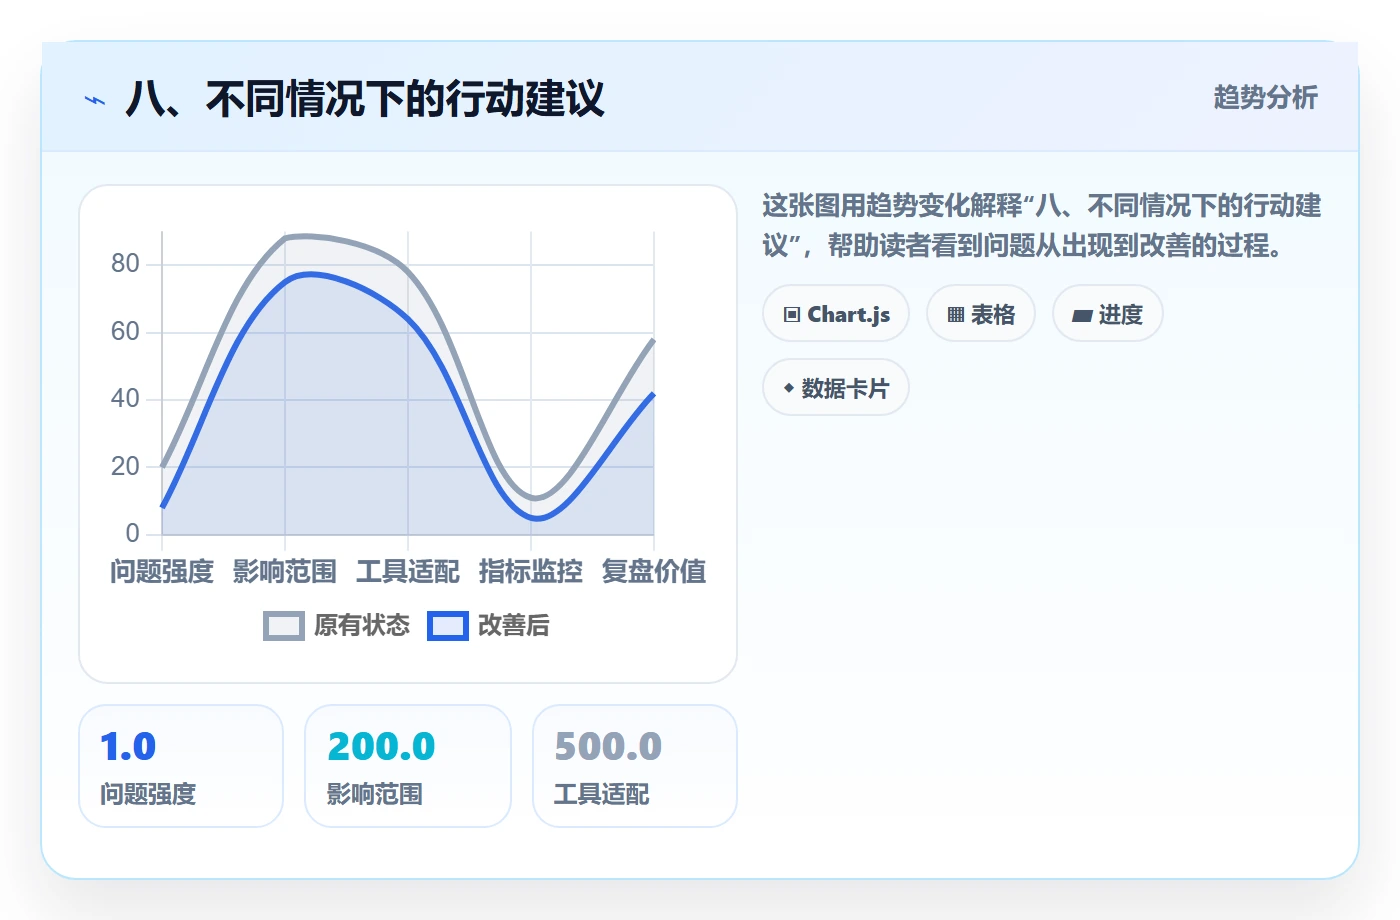The width and height of the screenshot is (1400, 920).
Task: Select the 数据卡片 tag
Action: point(836,388)
